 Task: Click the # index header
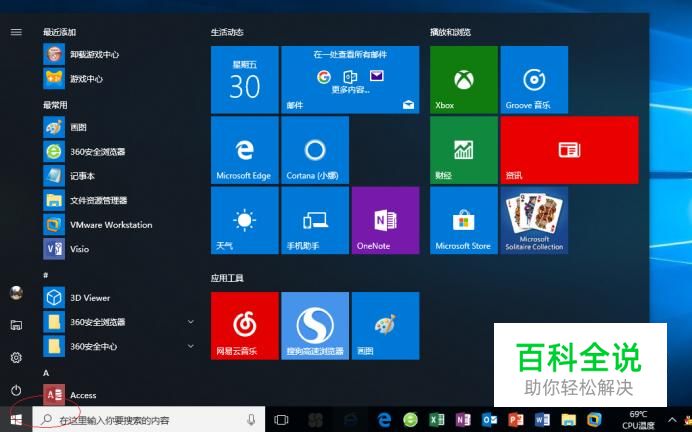45,275
